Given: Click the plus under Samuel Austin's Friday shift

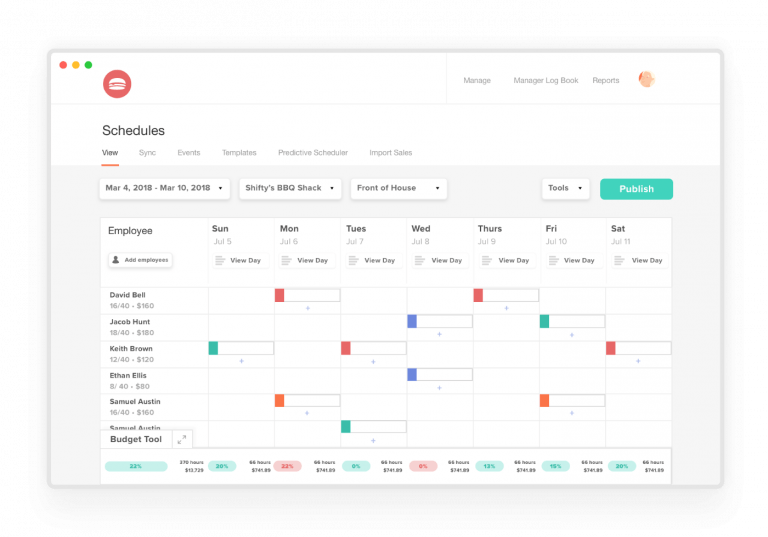Looking at the screenshot, I should pyautogui.click(x=572, y=413).
